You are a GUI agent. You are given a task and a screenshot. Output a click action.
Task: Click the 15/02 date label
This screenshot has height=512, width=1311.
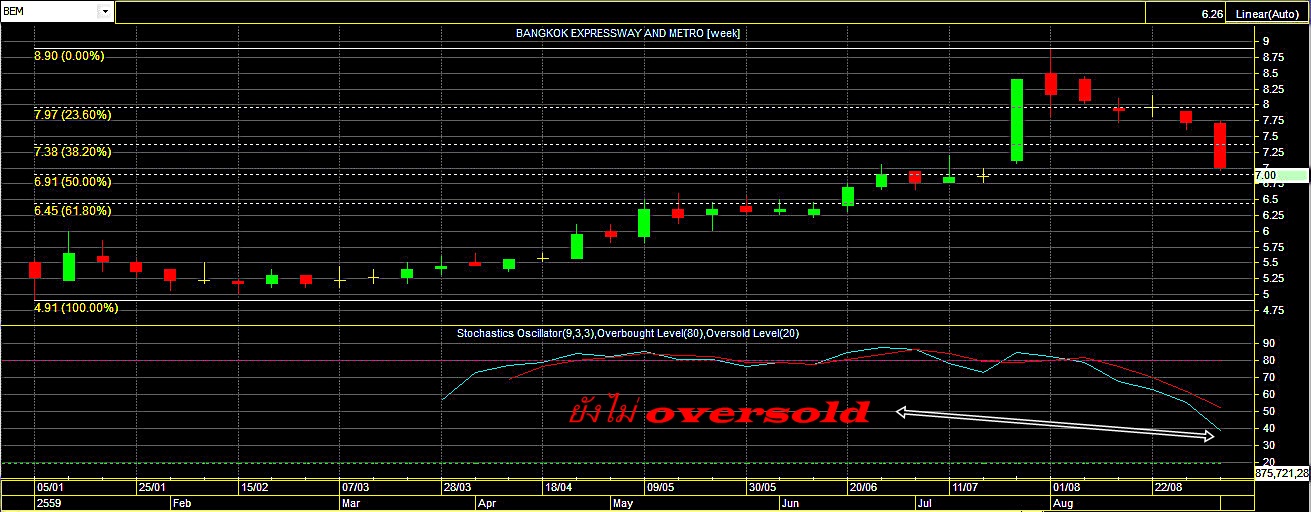[x=254, y=487]
